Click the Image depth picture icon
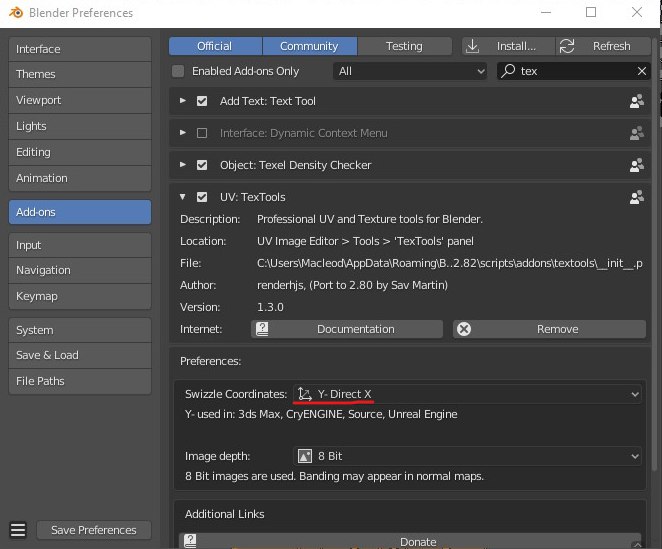This screenshot has height=549, width=662. click(x=304, y=456)
